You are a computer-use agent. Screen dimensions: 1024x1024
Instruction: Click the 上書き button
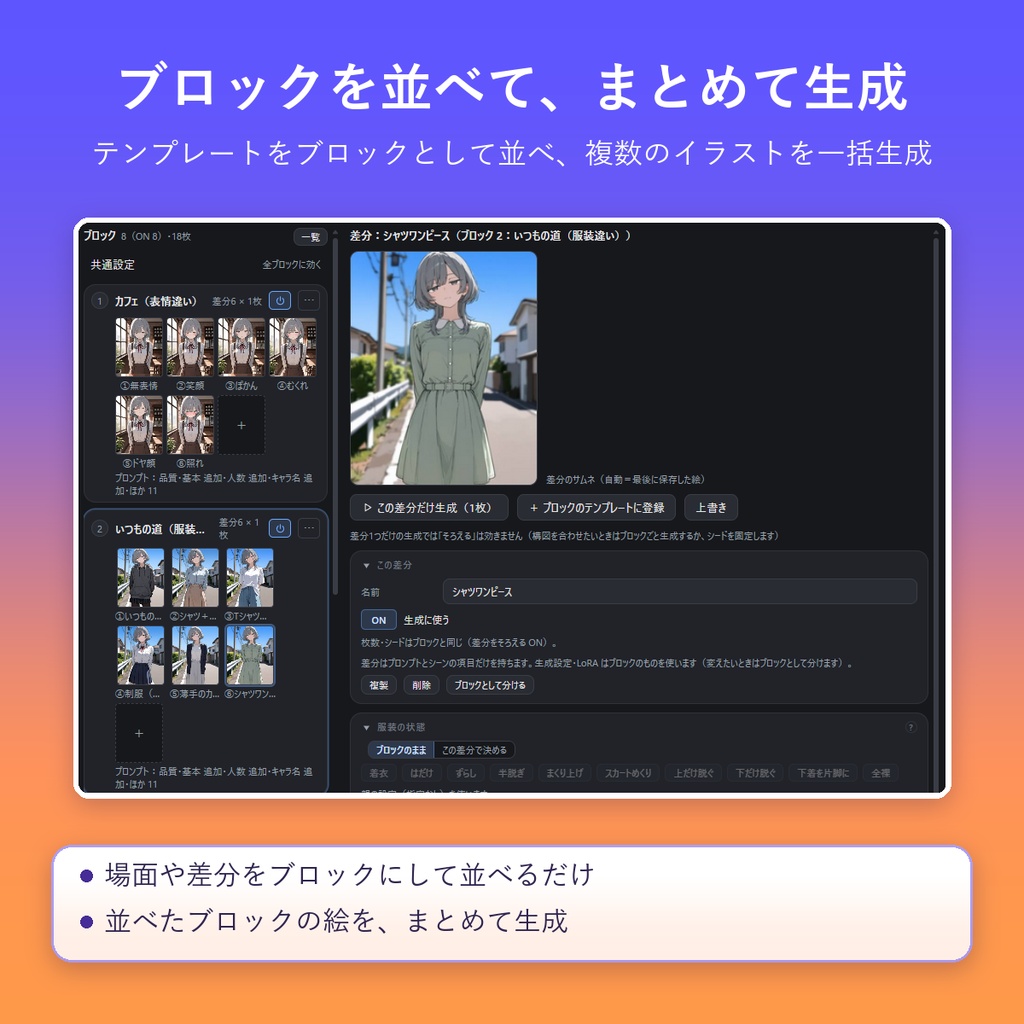tap(711, 507)
